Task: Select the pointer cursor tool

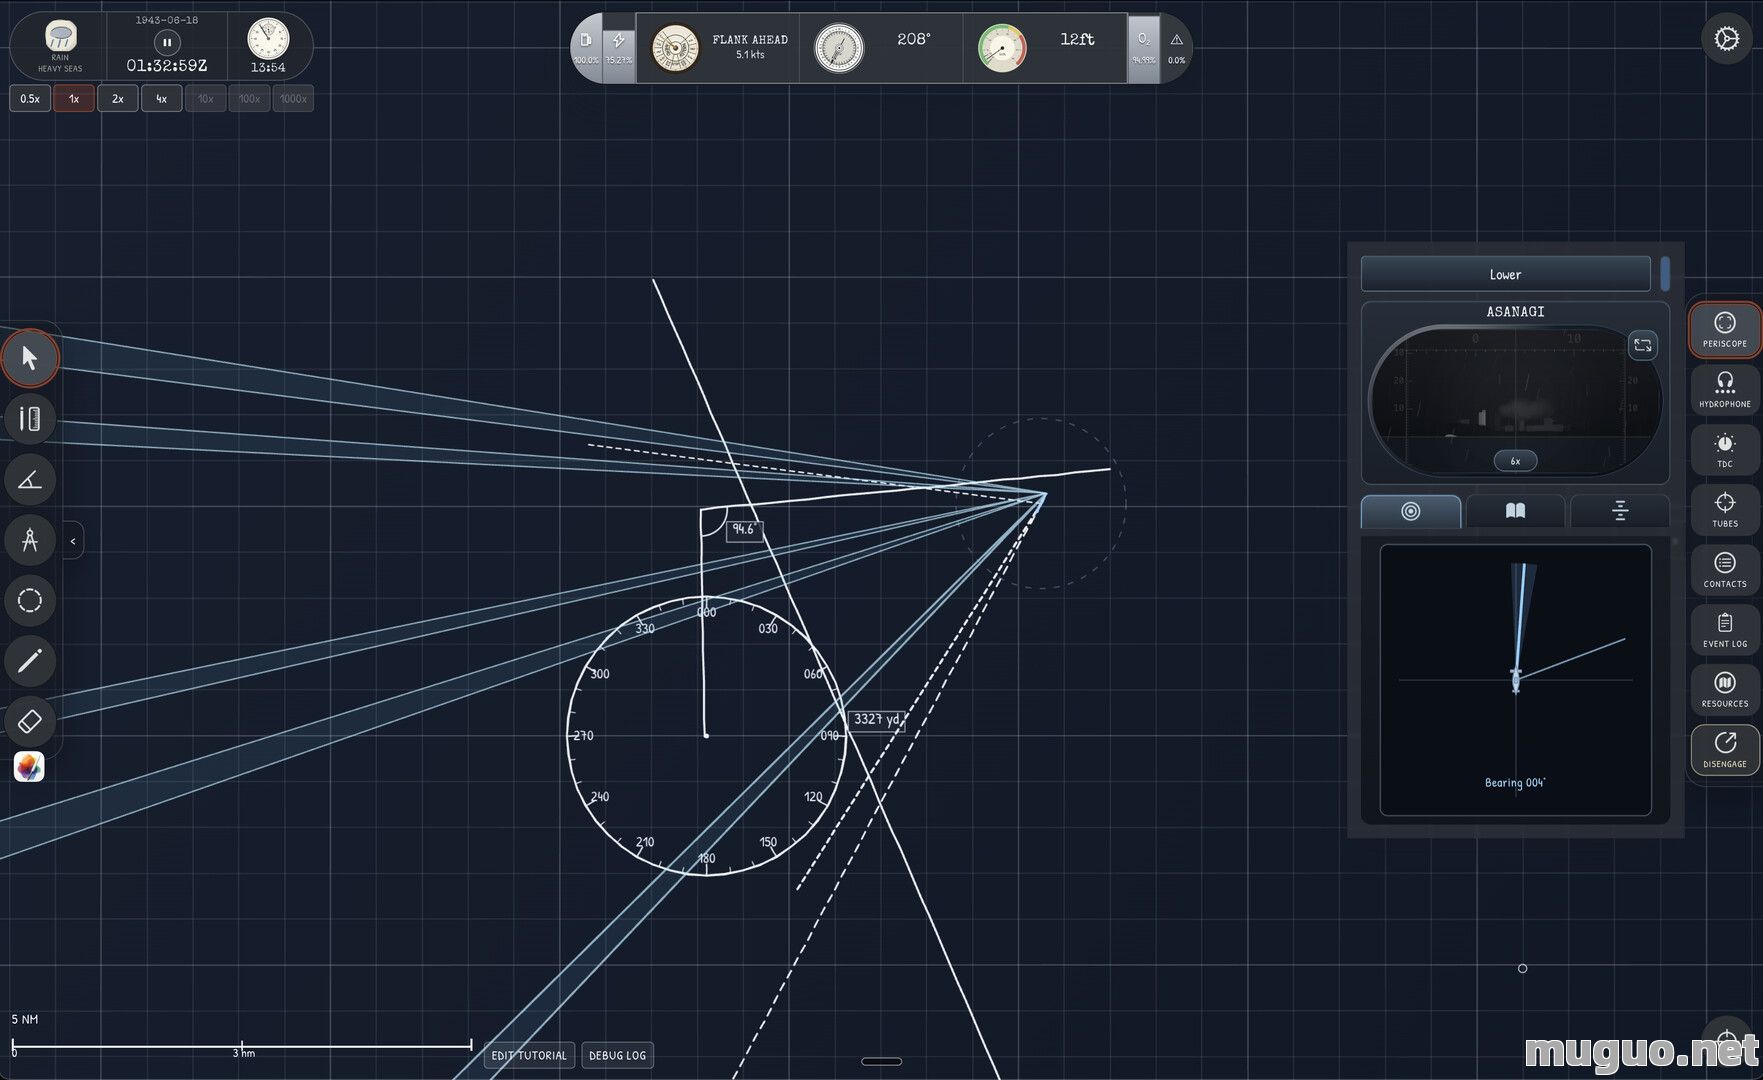Action: [x=30, y=358]
